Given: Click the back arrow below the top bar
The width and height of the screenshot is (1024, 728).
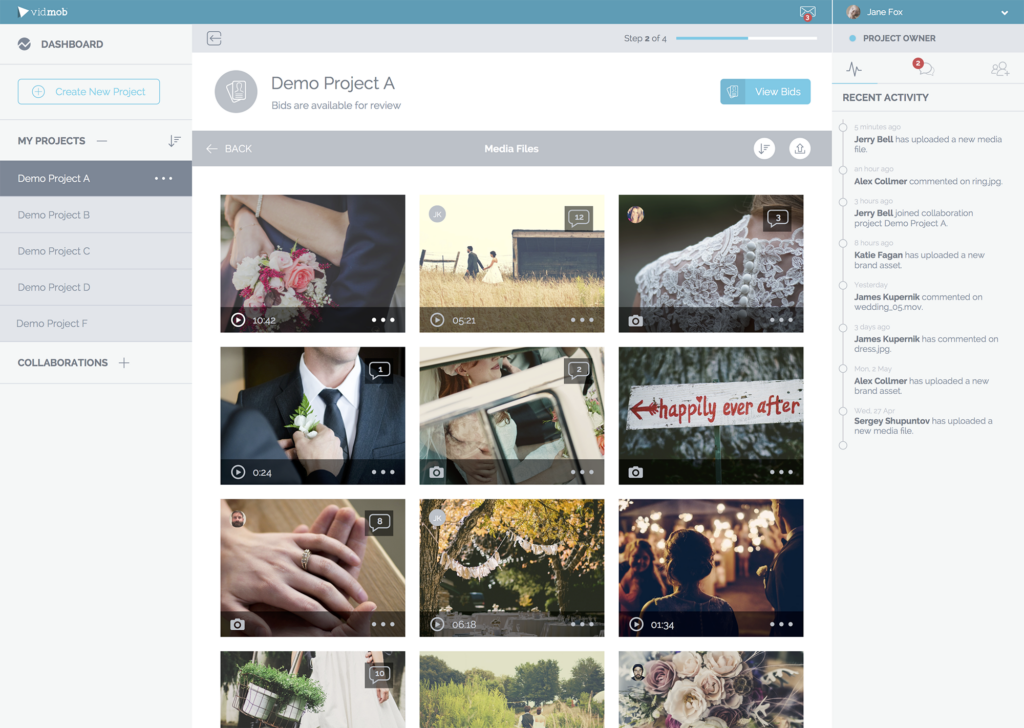Looking at the screenshot, I should [x=213, y=36].
